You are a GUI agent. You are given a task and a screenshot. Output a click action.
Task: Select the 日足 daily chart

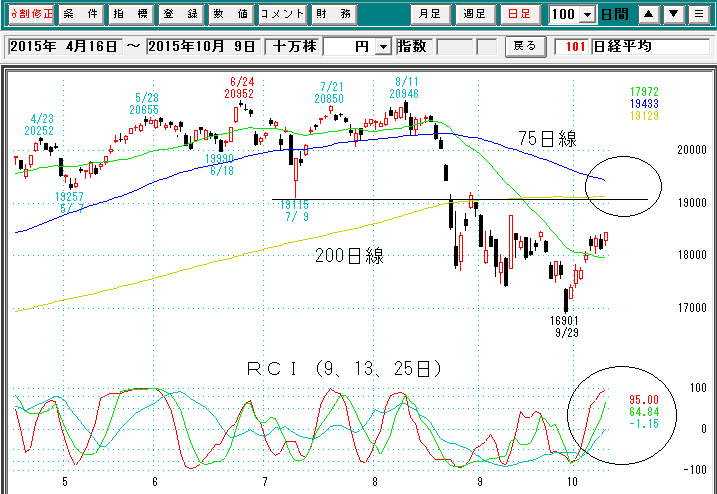(521, 15)
